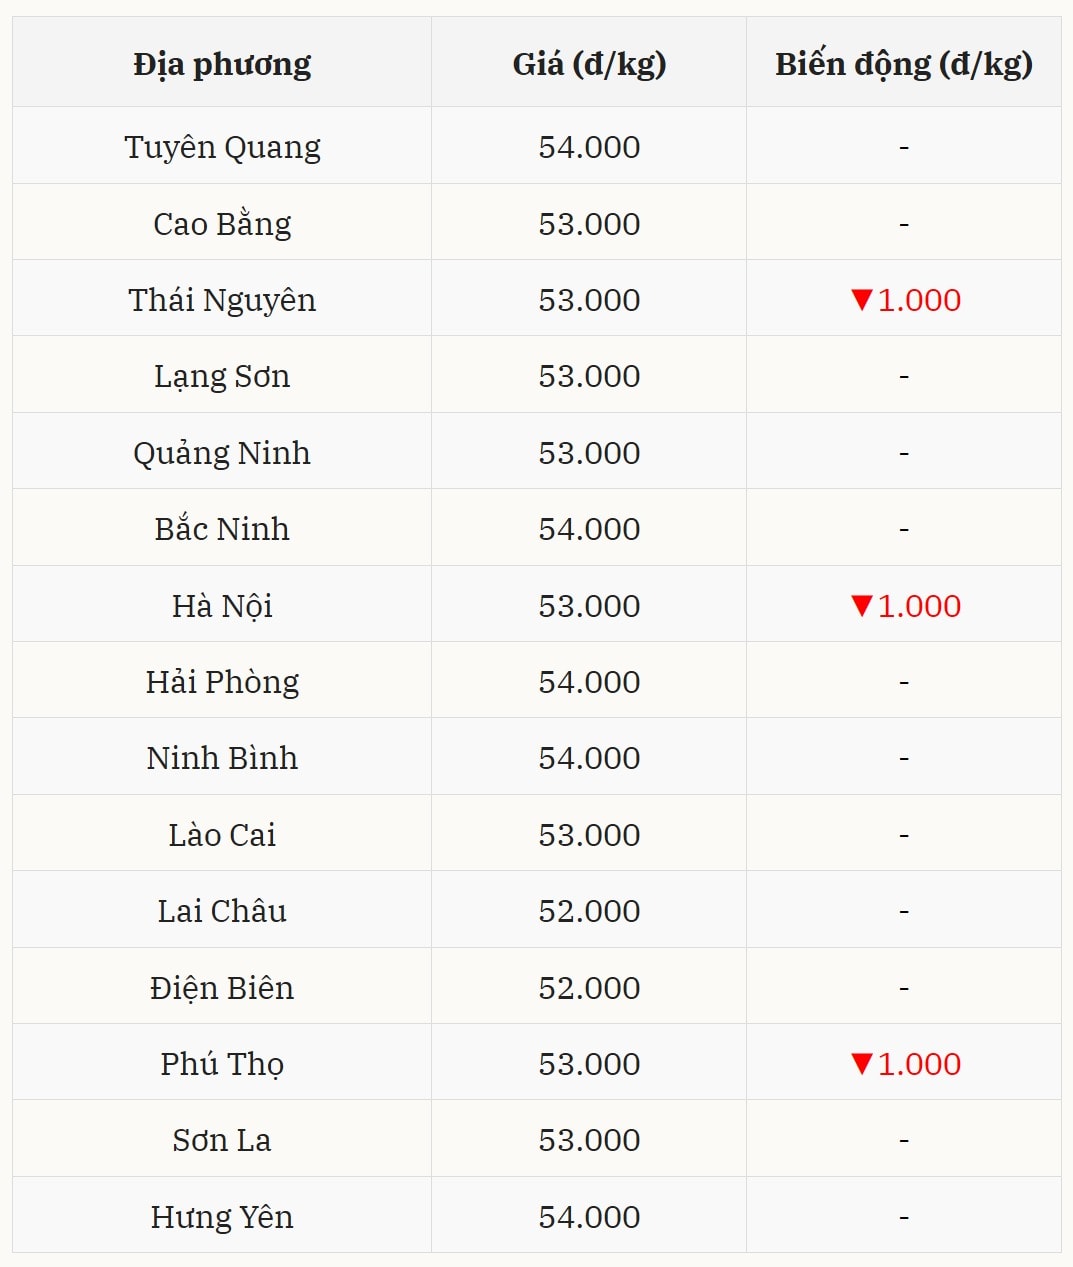Viewport: 1073px width, 1267px height.
Task: Click the Tuyên Quang location cell
Action: click(222, 148)
